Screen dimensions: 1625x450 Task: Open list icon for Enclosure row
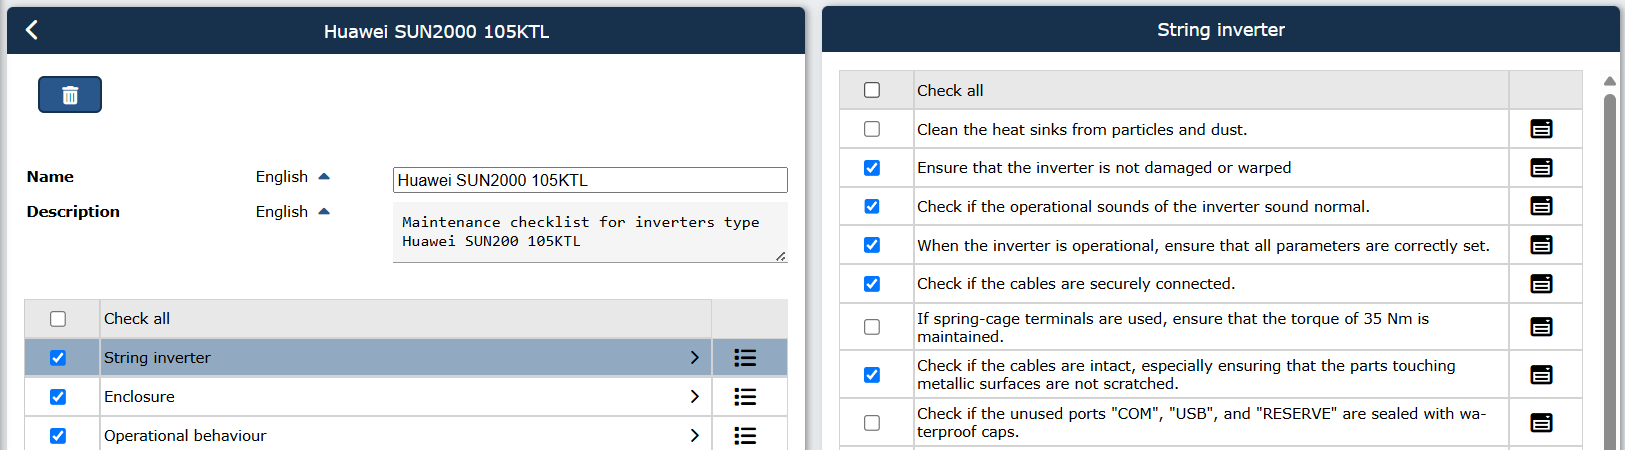(x=745, y=397)
